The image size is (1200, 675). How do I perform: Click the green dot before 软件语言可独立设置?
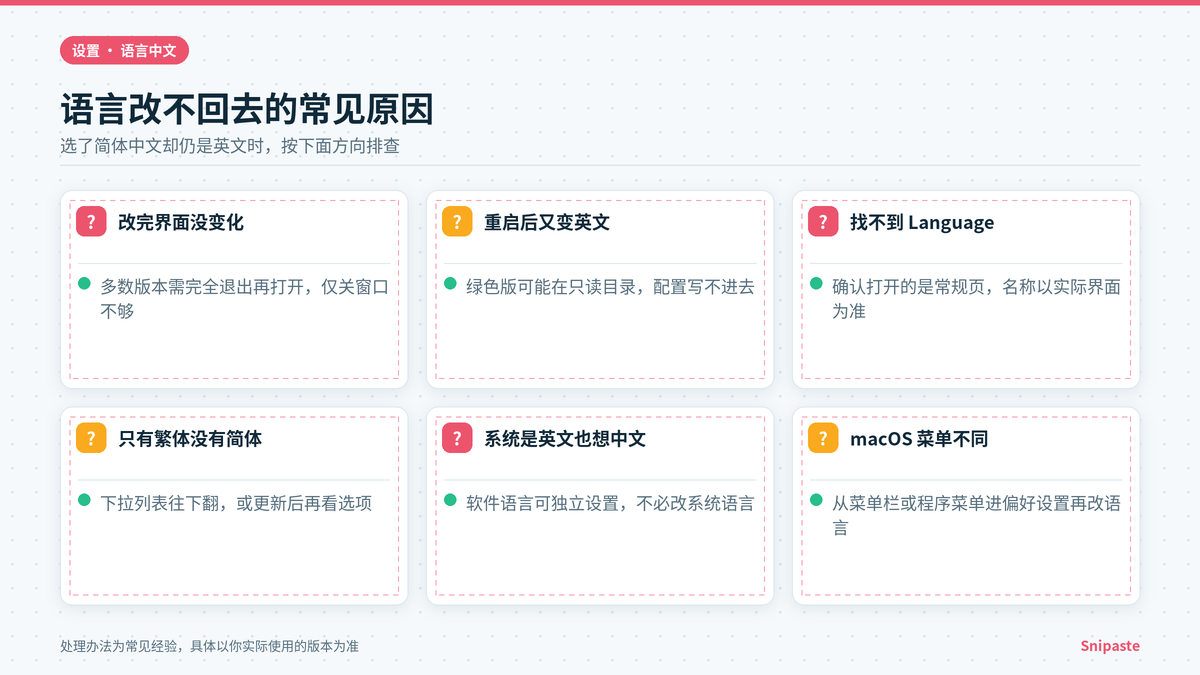[450, 500]
